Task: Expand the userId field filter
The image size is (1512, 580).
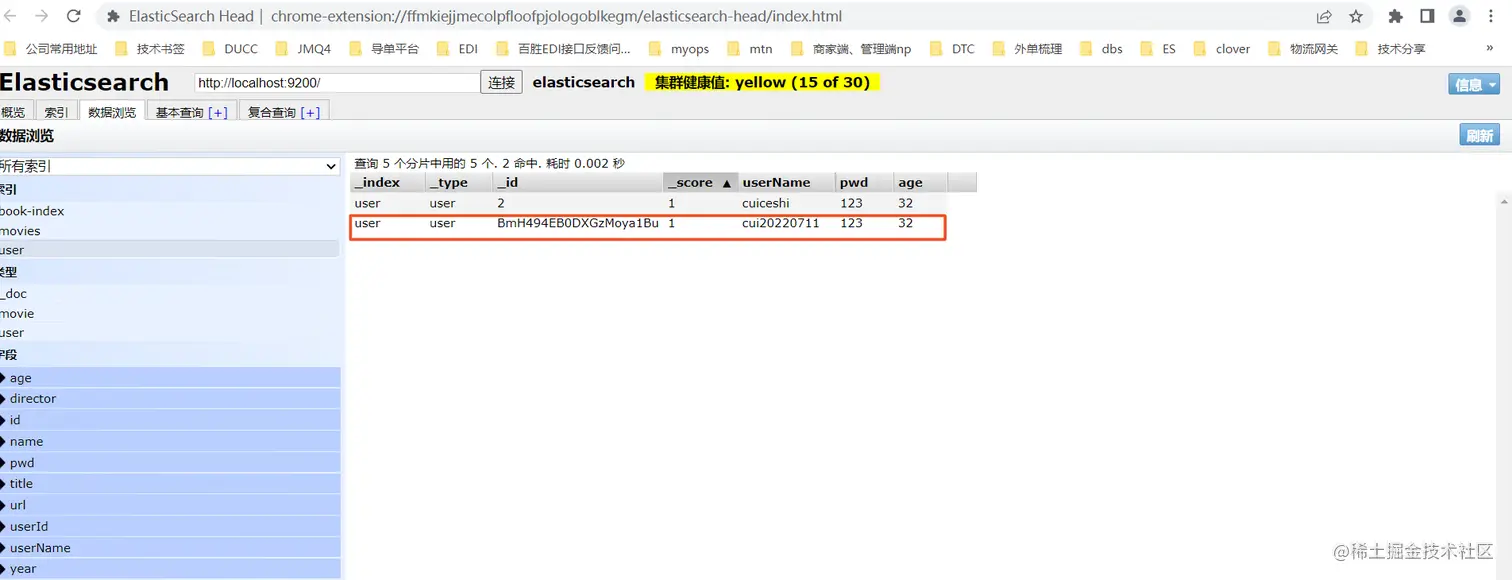Action: [x=170, y=526]
